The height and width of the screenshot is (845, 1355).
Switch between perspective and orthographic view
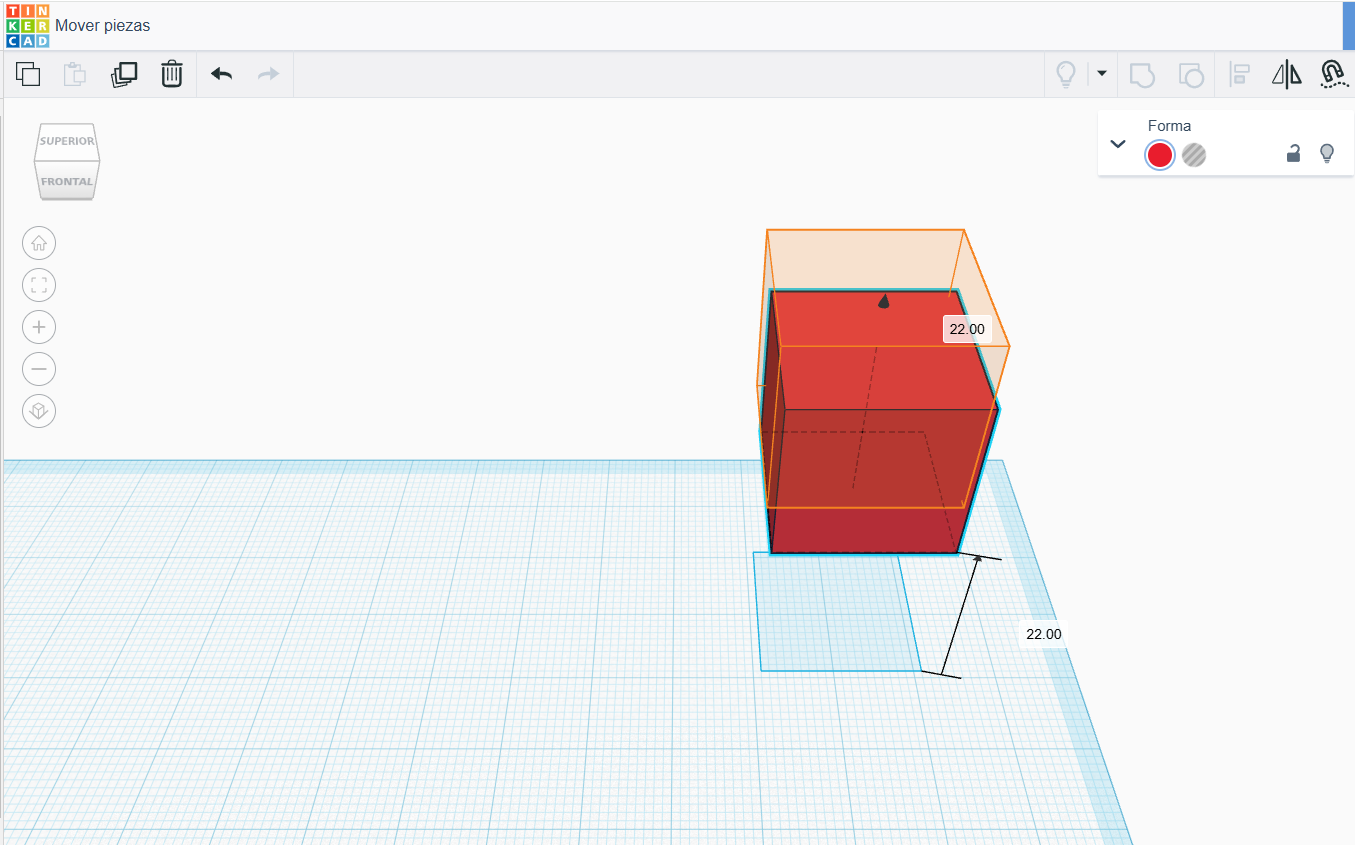click(x=39, y=411)
